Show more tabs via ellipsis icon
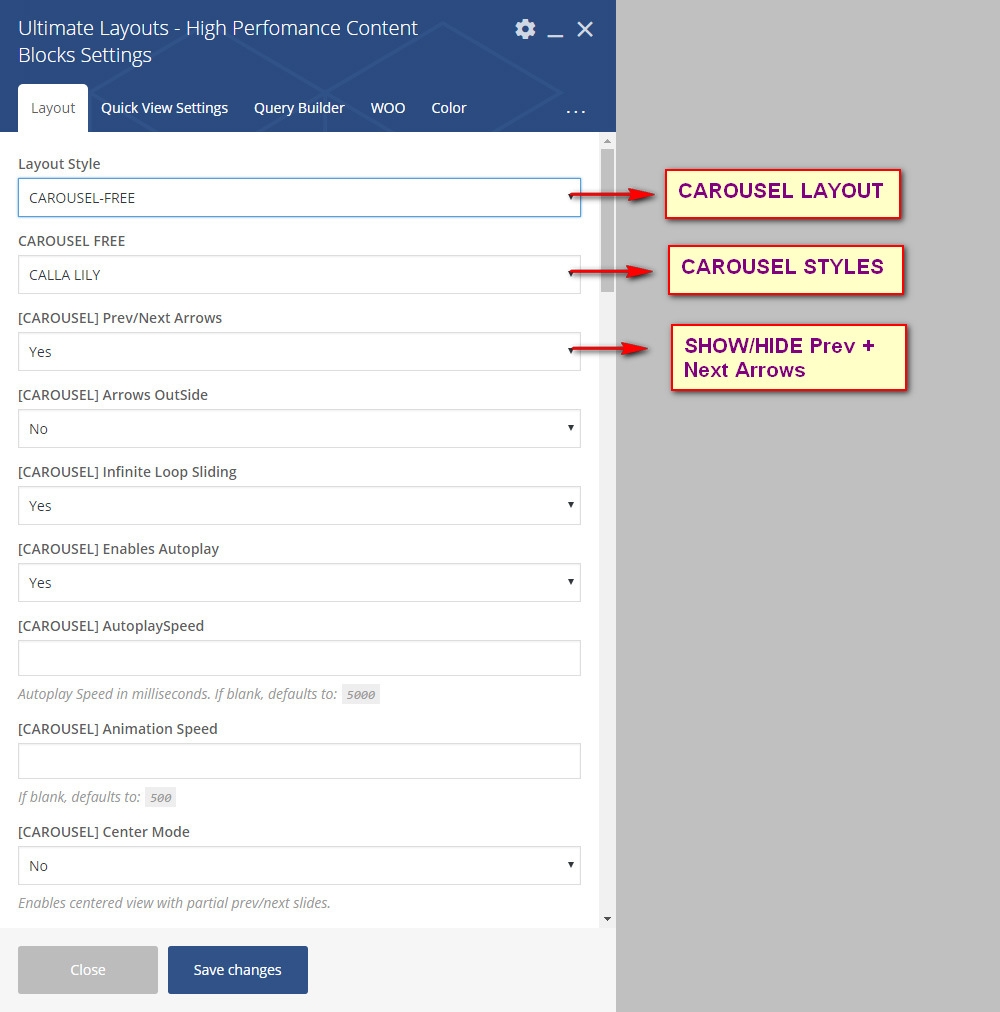Viewport: 1000px width, 1012px height. (576, 110)
